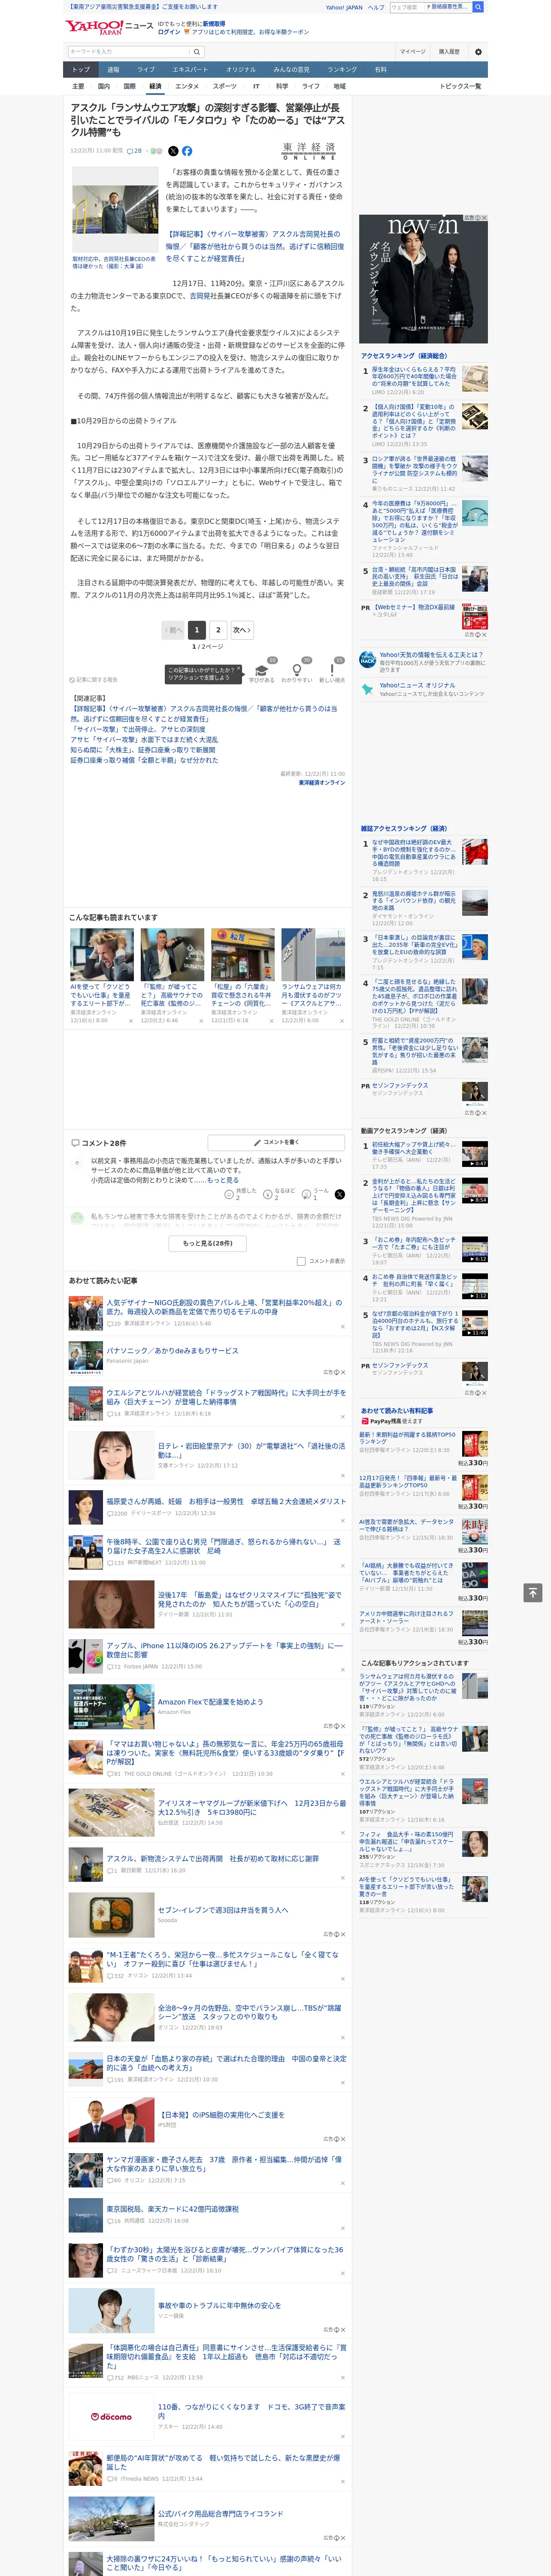Click the Yahoo! JAPAN News logo
Image resolution: width=551 pixels, height=2576 pixels.
(x=109, y=27)
